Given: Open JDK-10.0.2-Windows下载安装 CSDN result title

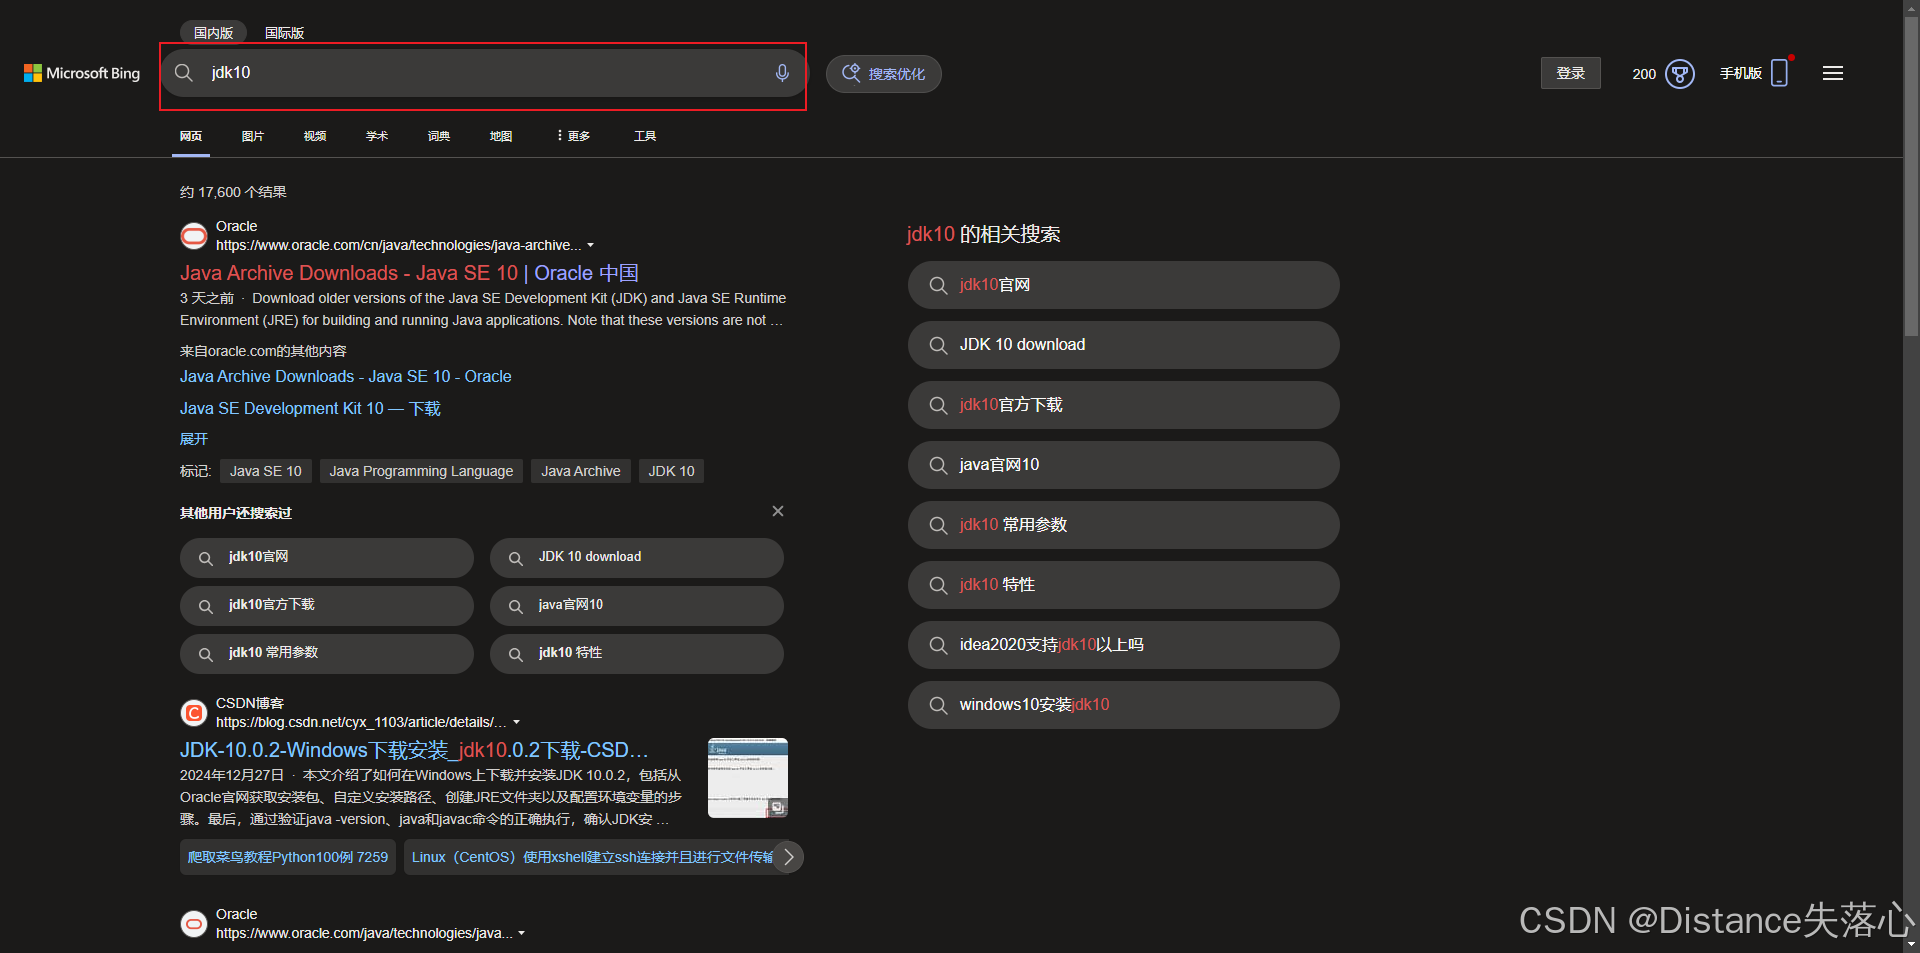Looking at the screenshot, I should click(x=414, y=750).
